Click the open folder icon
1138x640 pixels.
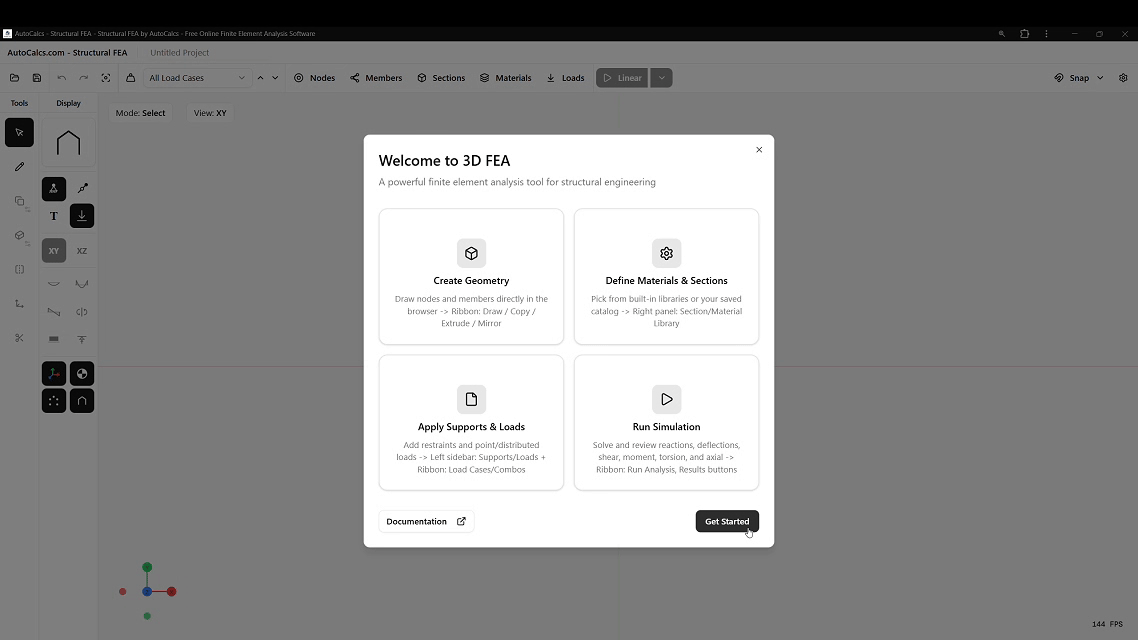pos(14,78)
